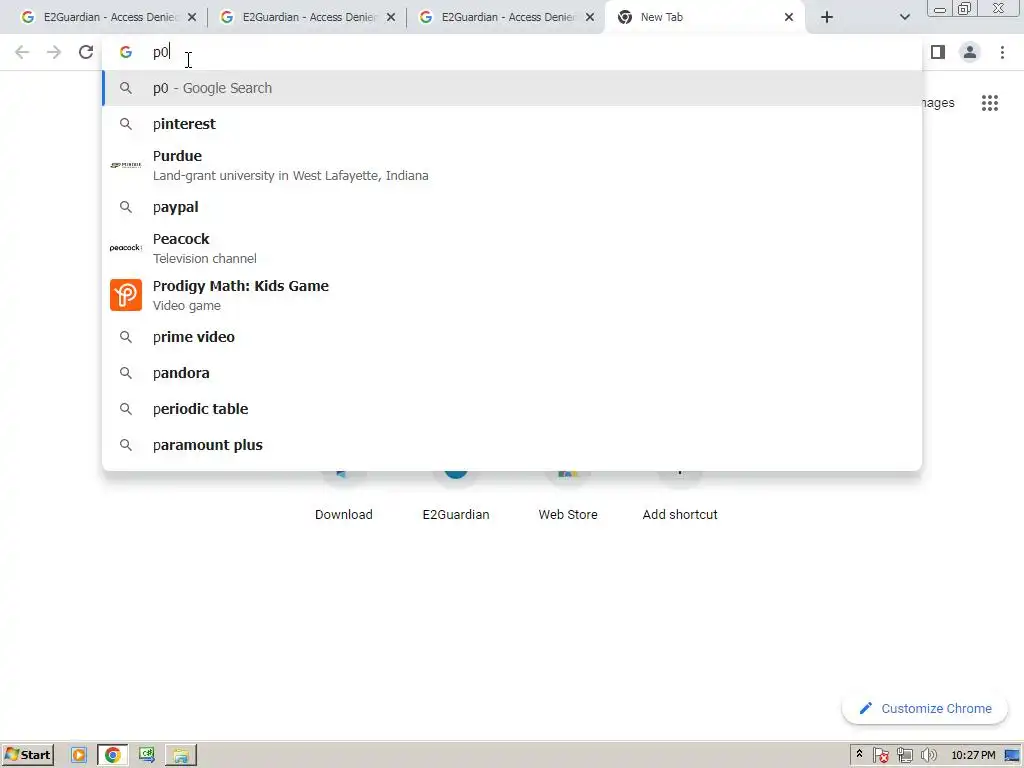This screenshot has width=1024, height=768.
Task: Open the profile avatar icon
Action: click(970, 52)
